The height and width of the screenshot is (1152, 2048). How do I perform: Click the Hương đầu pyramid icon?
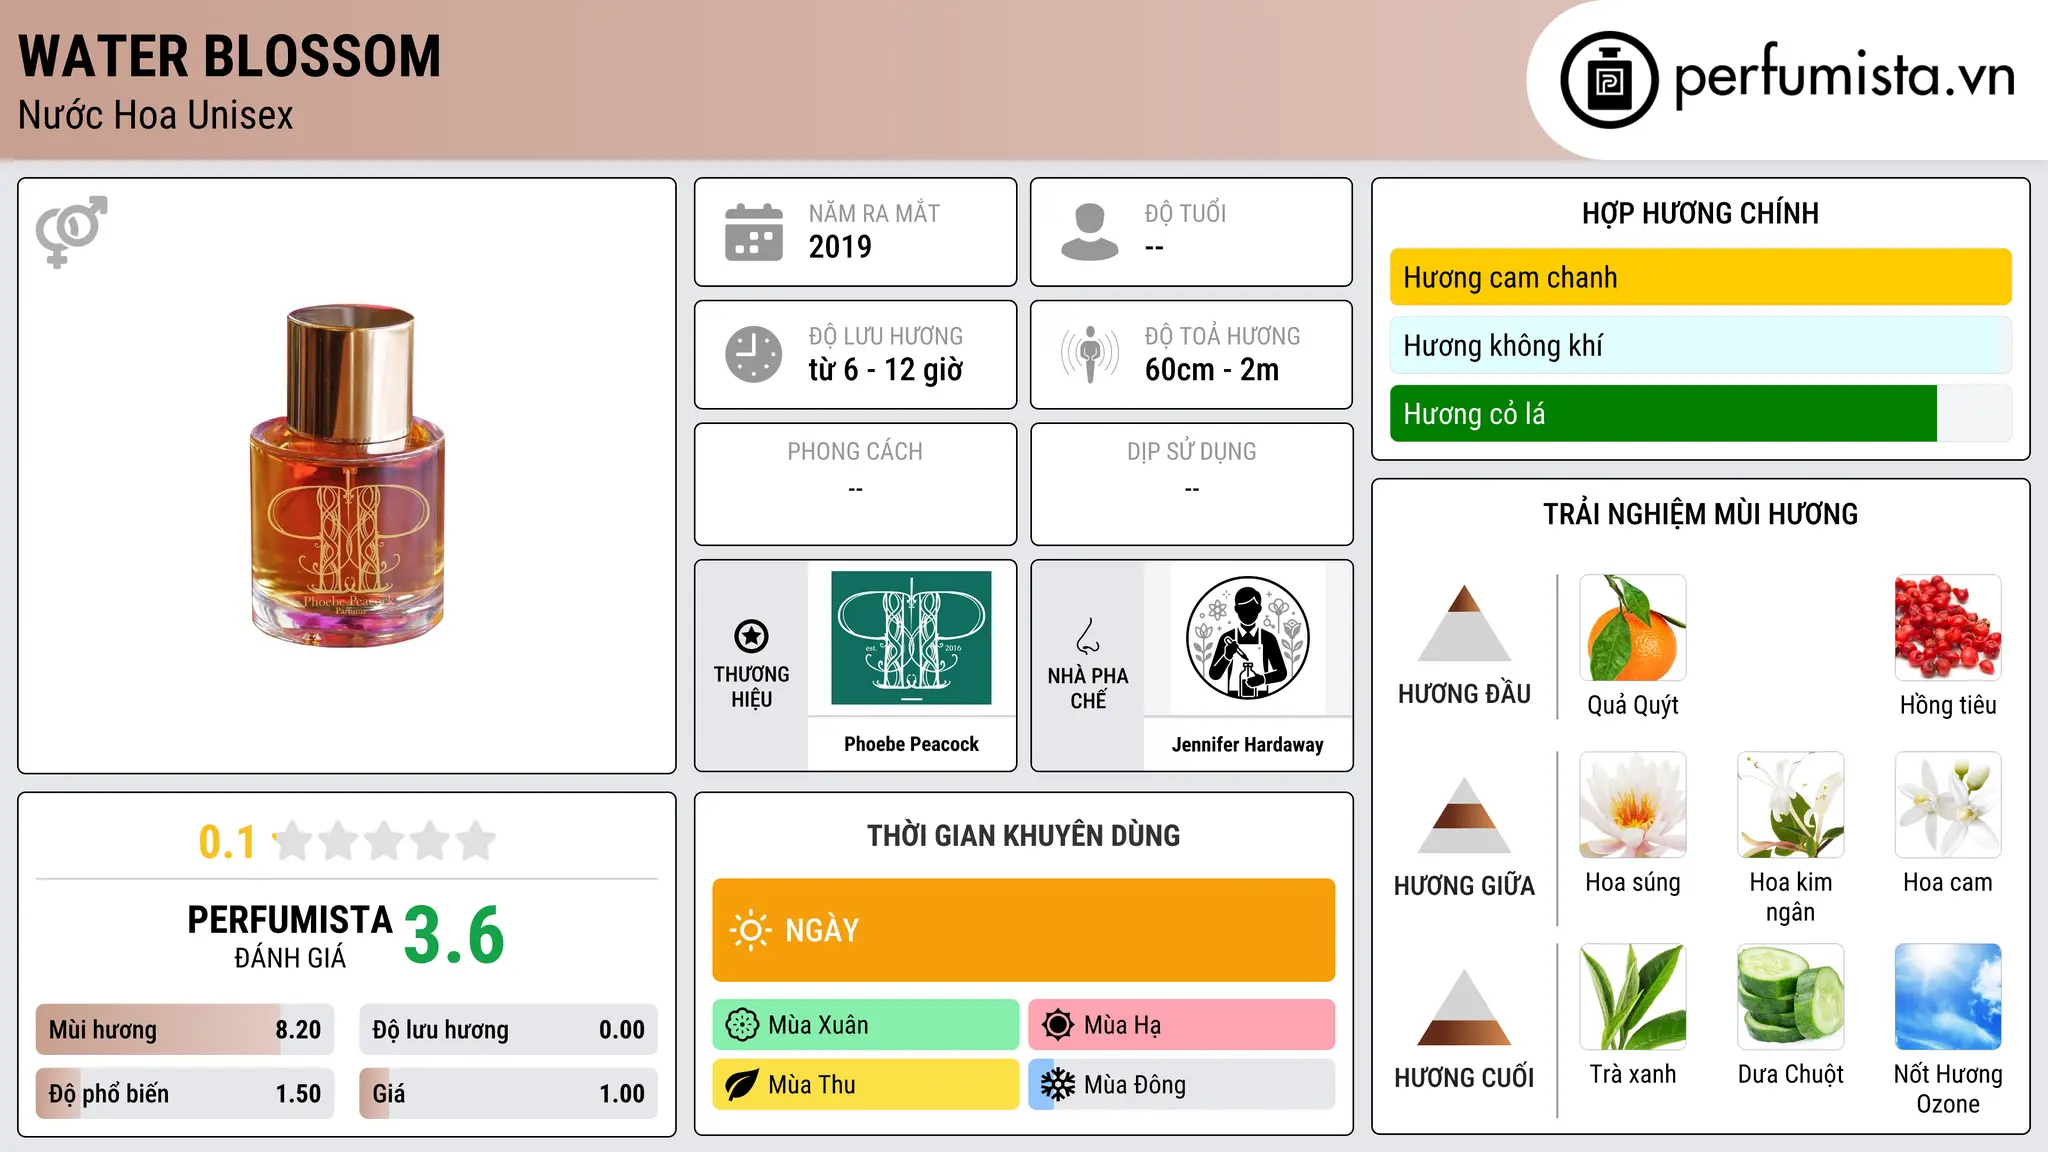[x=1464, y=623]
